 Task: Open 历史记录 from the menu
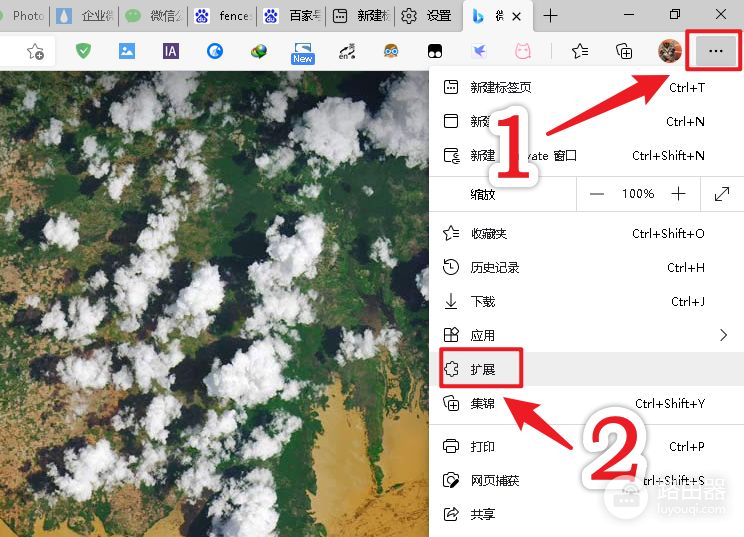point(495,268)
